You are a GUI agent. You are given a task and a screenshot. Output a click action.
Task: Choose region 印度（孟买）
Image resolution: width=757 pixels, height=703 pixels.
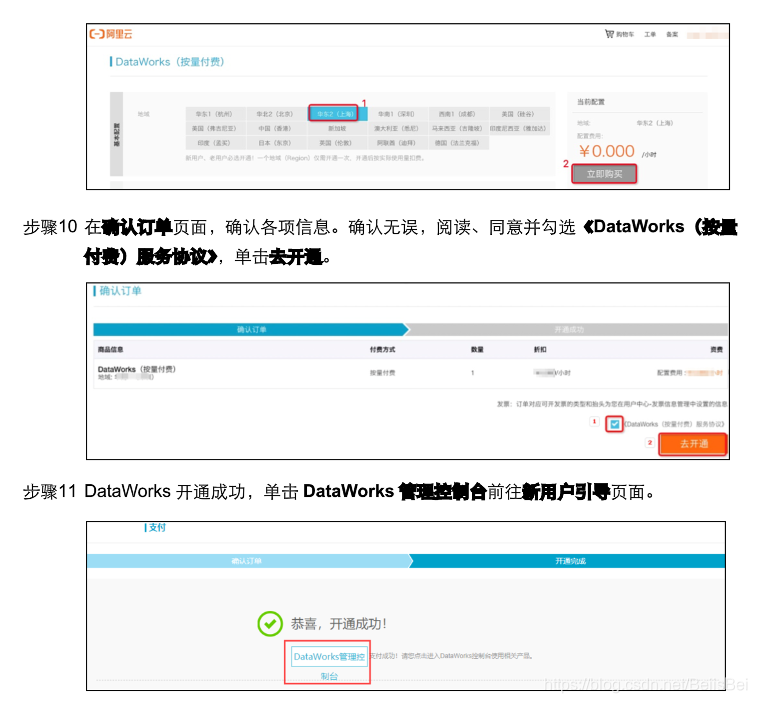(x=215, y=143)
